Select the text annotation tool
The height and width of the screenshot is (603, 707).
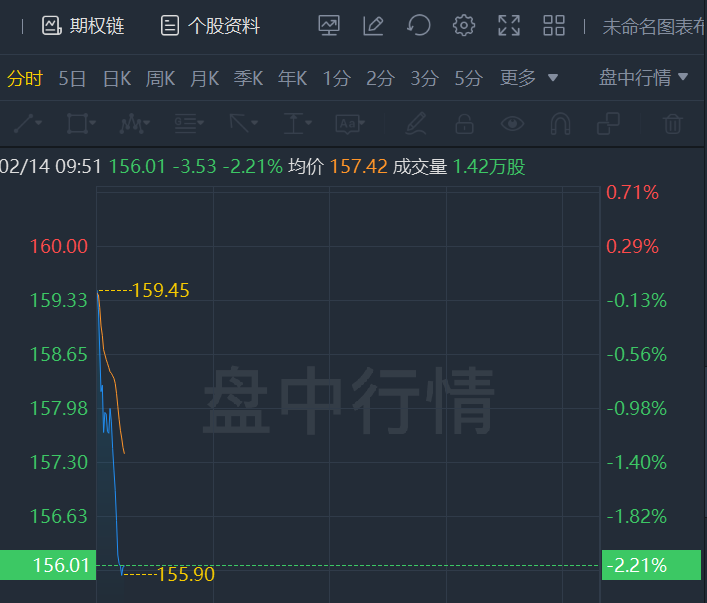pyautogui.click(x=347, y=124)
